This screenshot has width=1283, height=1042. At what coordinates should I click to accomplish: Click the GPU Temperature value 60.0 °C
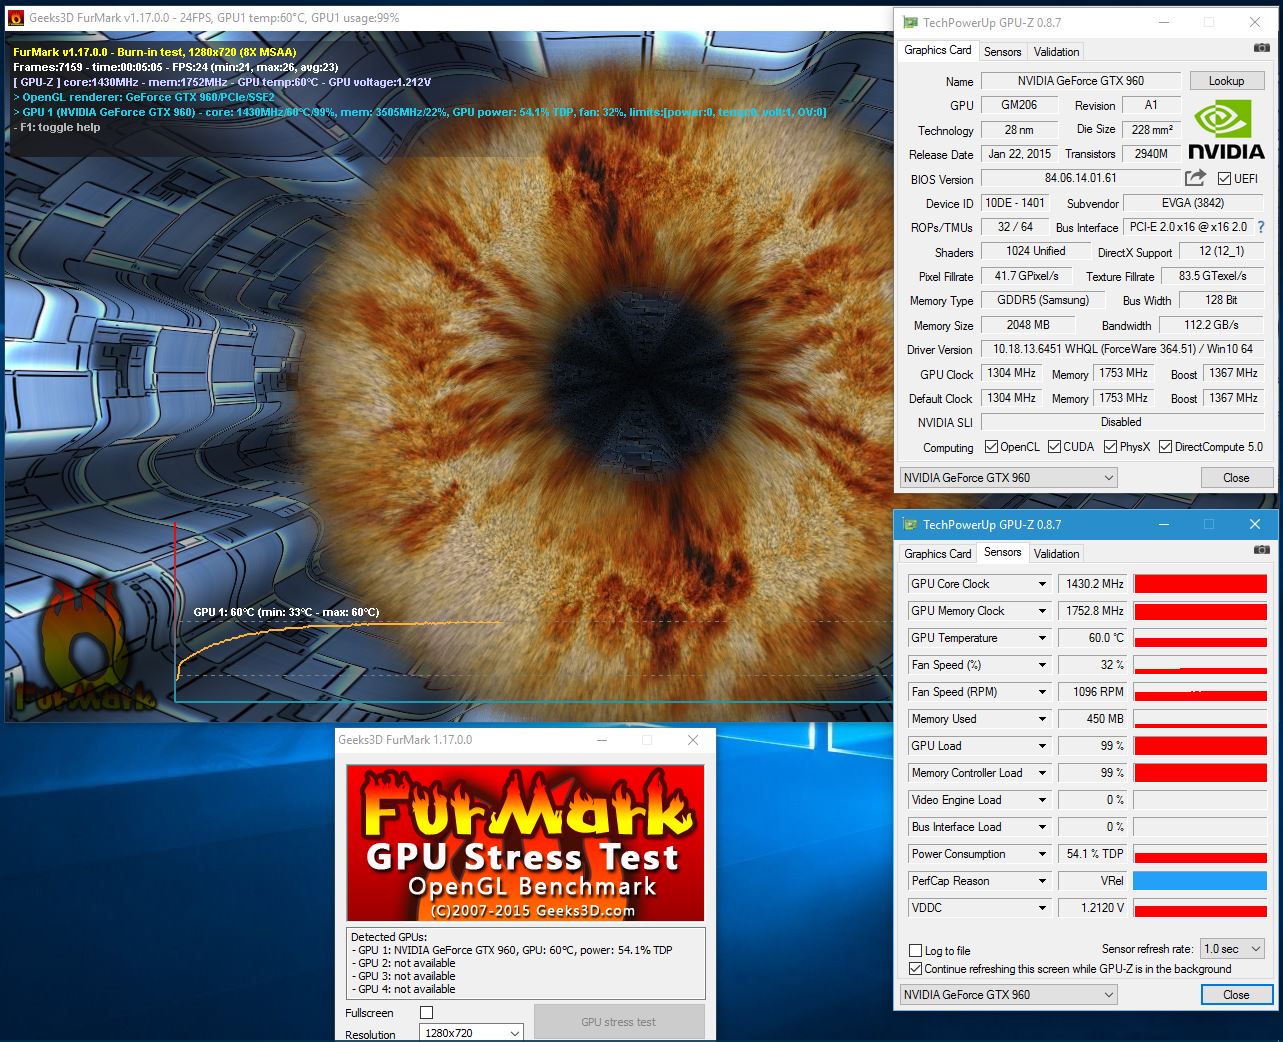(1093, 638)
